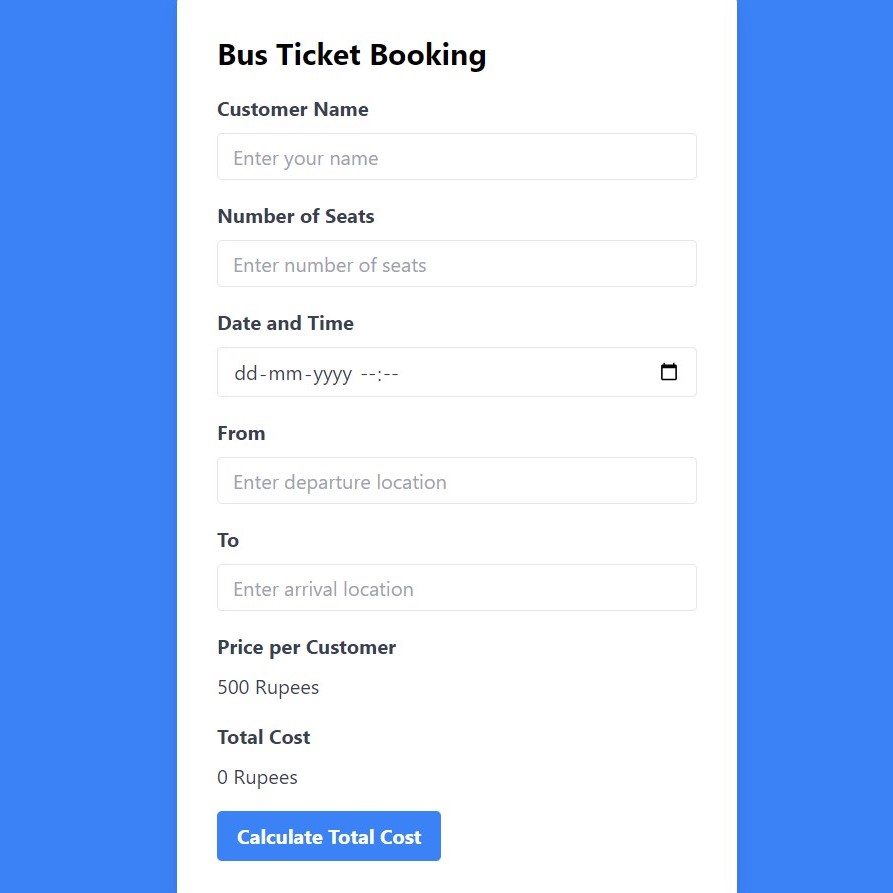
Task: Click the Date and Time label
Action: (285, 323)
